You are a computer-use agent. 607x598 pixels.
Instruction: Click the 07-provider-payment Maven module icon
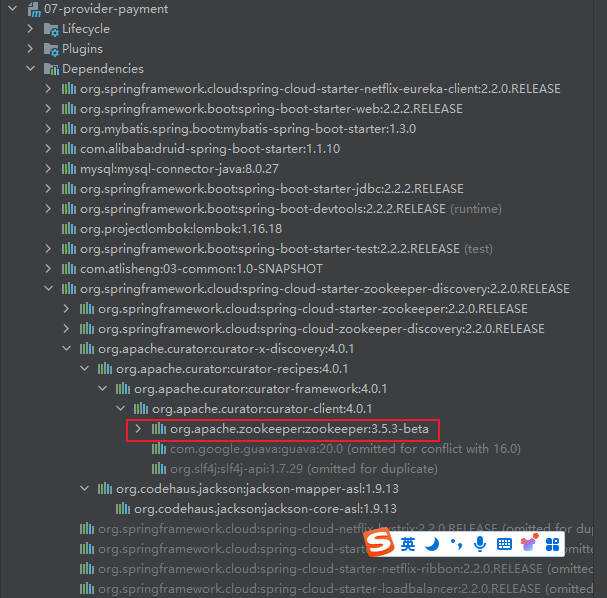34,9
